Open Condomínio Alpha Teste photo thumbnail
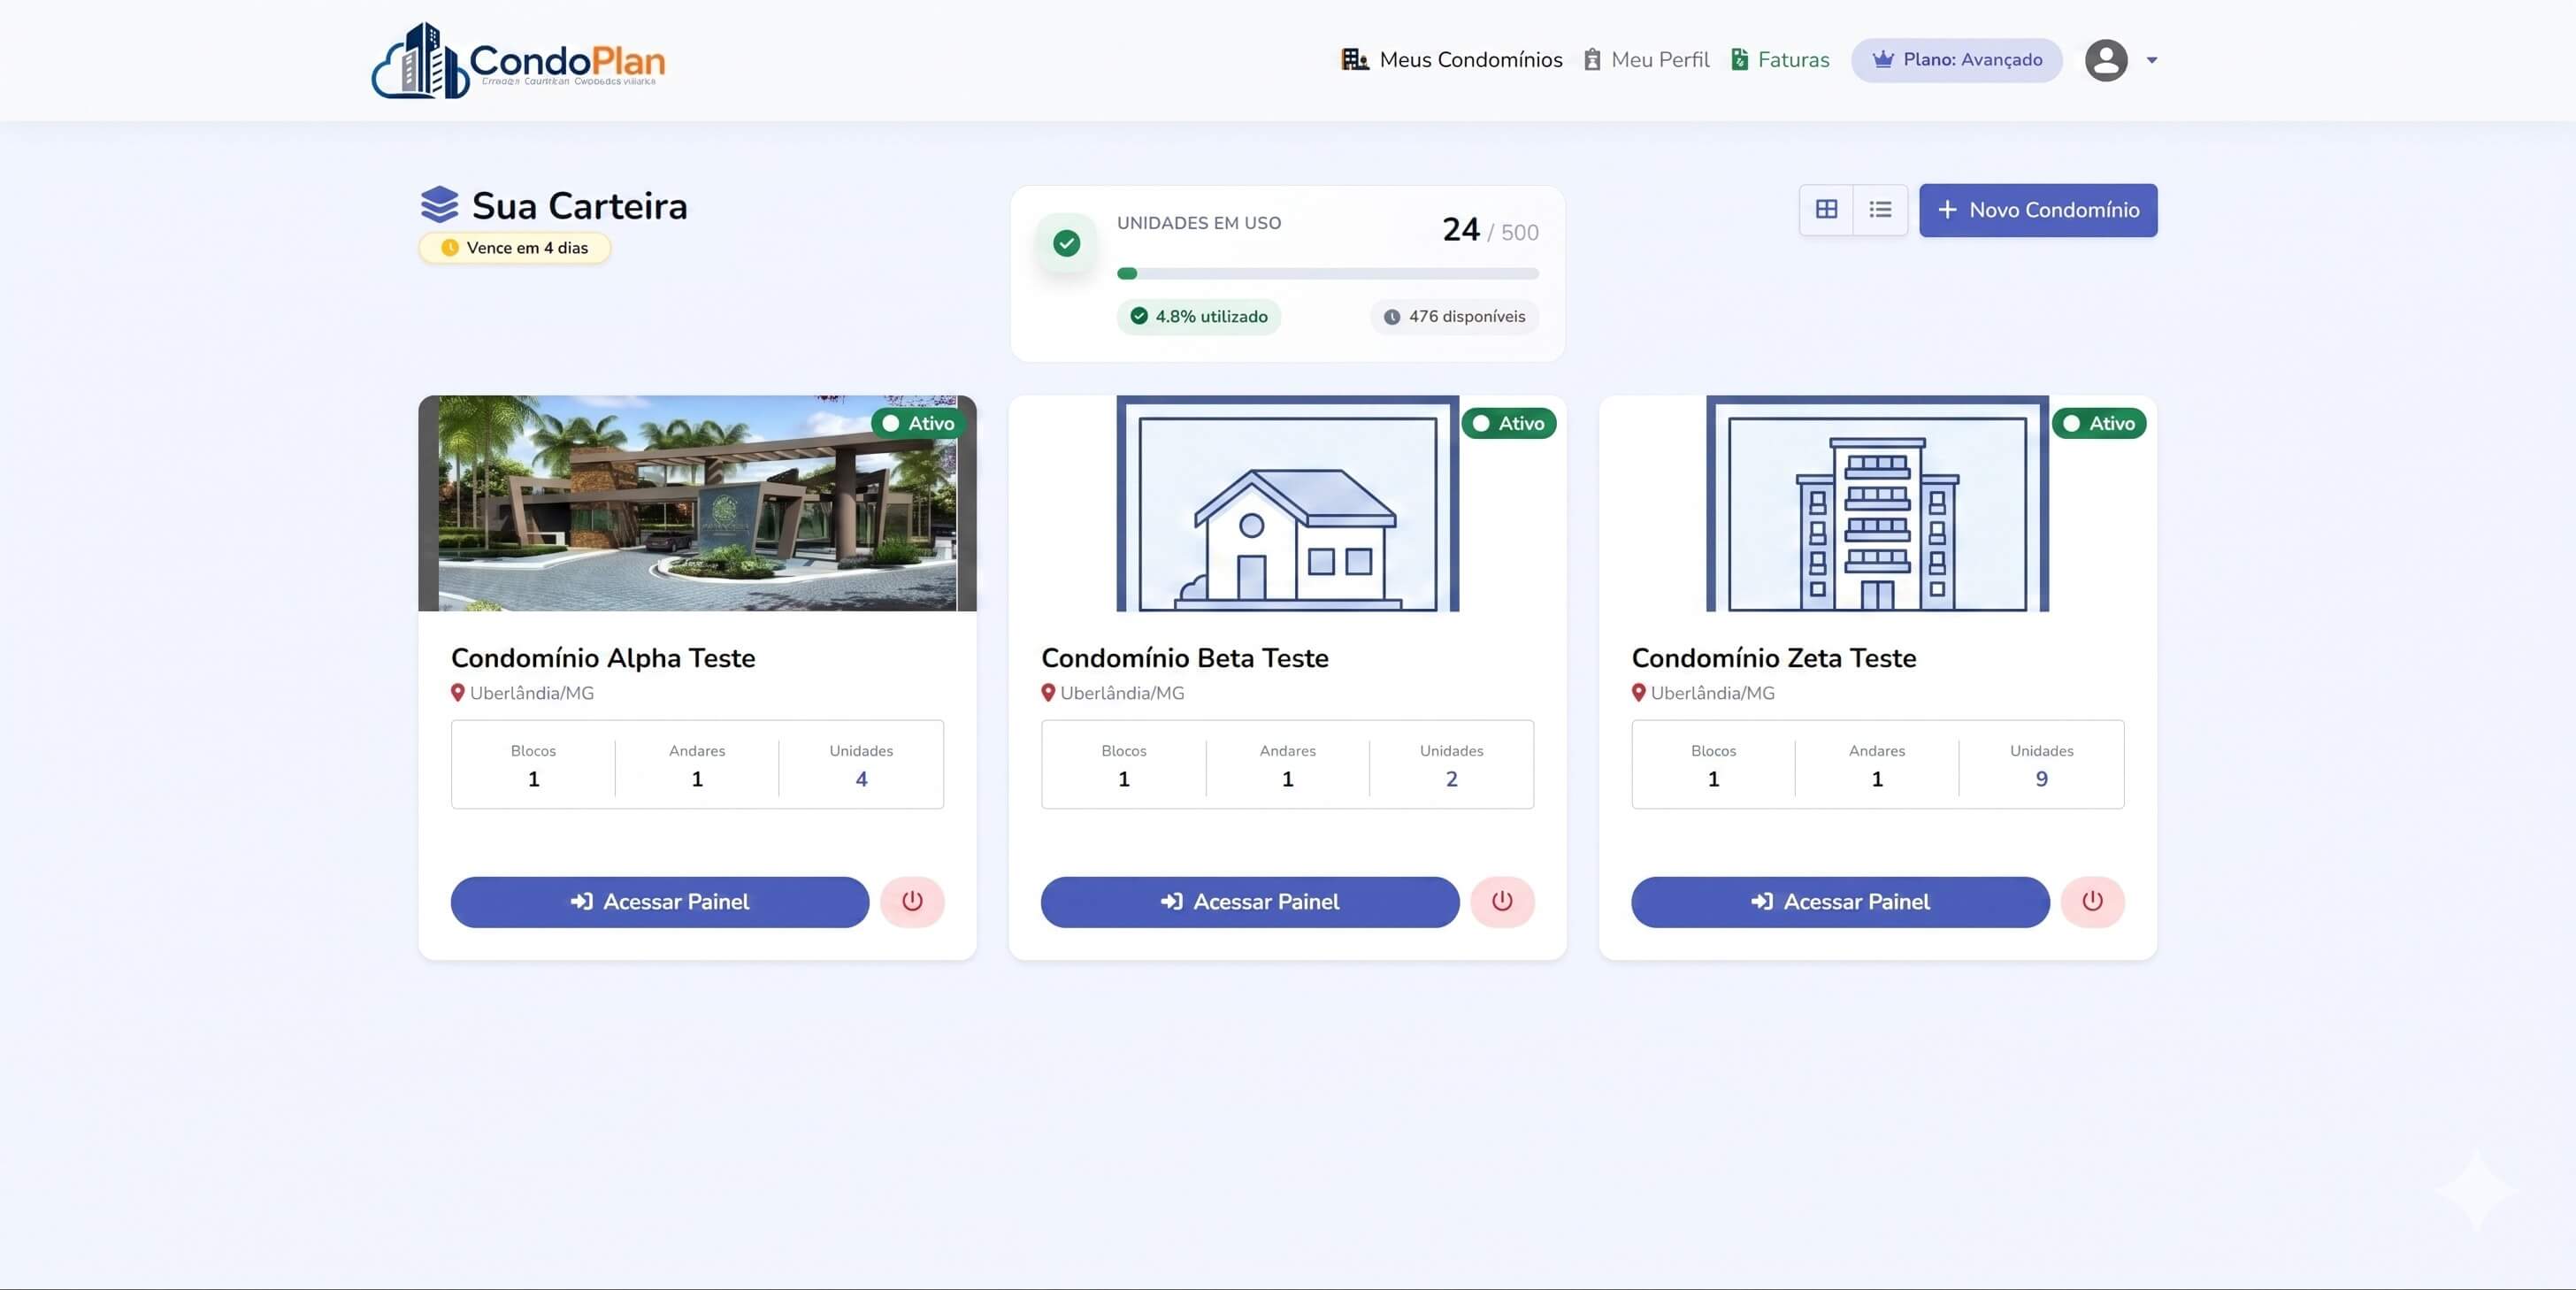Viewport: 2576px width, 1290px height. (x=697, y=503)
